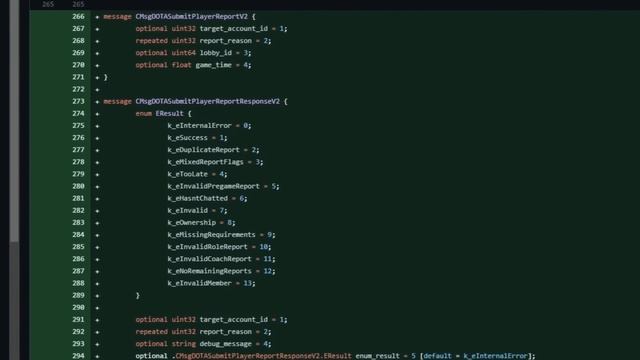This screenshot has width=640, height=360.
Task: Click 'k_eInvalidCoachReport' enum value
Action: 209,259
